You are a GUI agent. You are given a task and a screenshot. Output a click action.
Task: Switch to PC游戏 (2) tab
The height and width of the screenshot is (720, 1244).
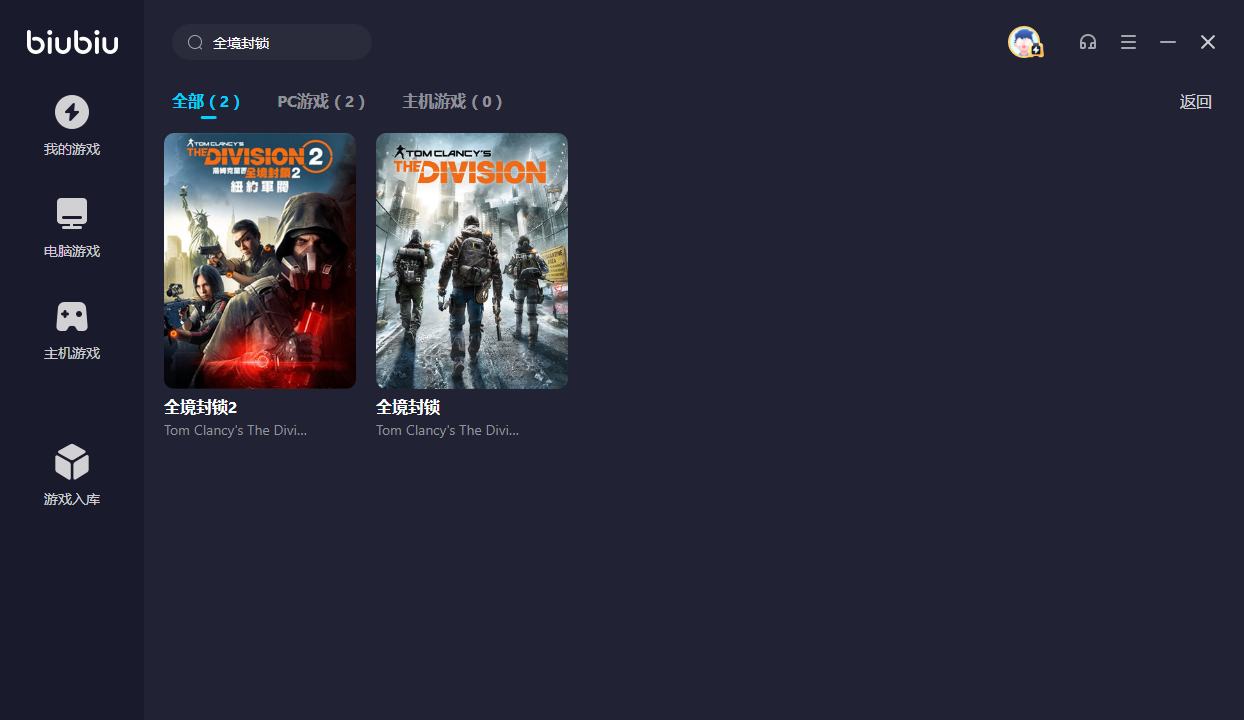321,102
